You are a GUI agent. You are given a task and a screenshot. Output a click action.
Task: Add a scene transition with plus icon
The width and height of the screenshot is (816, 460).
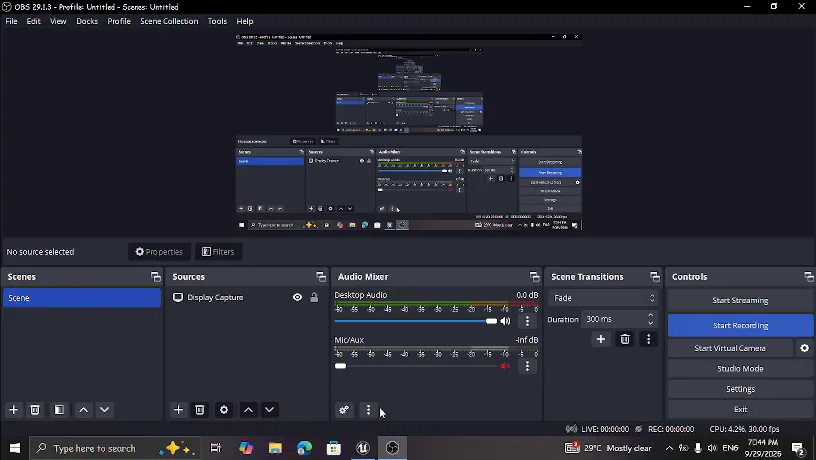click(601, 339)
